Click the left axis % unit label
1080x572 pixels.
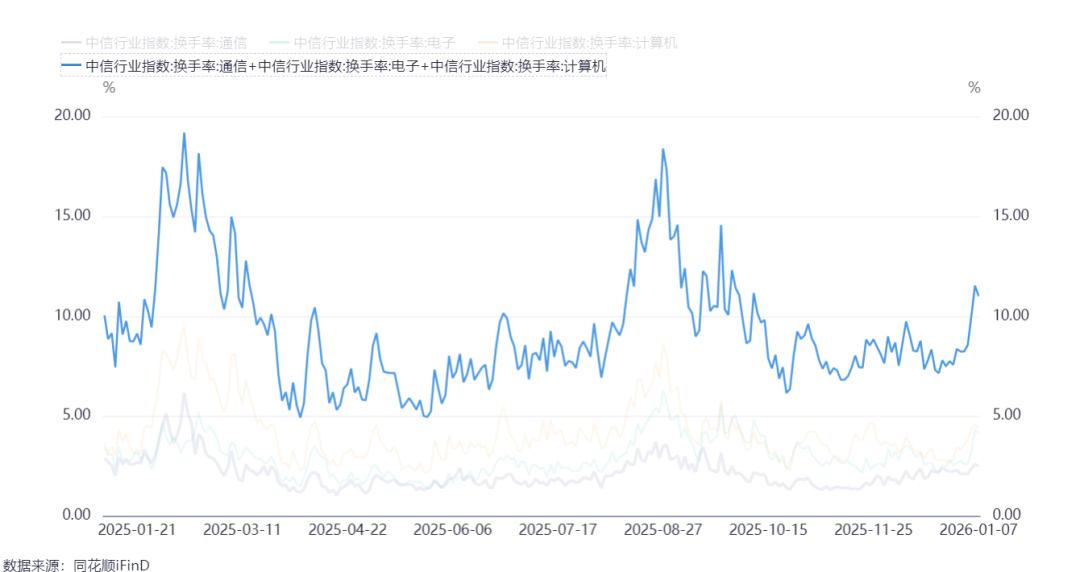(109, 88)
